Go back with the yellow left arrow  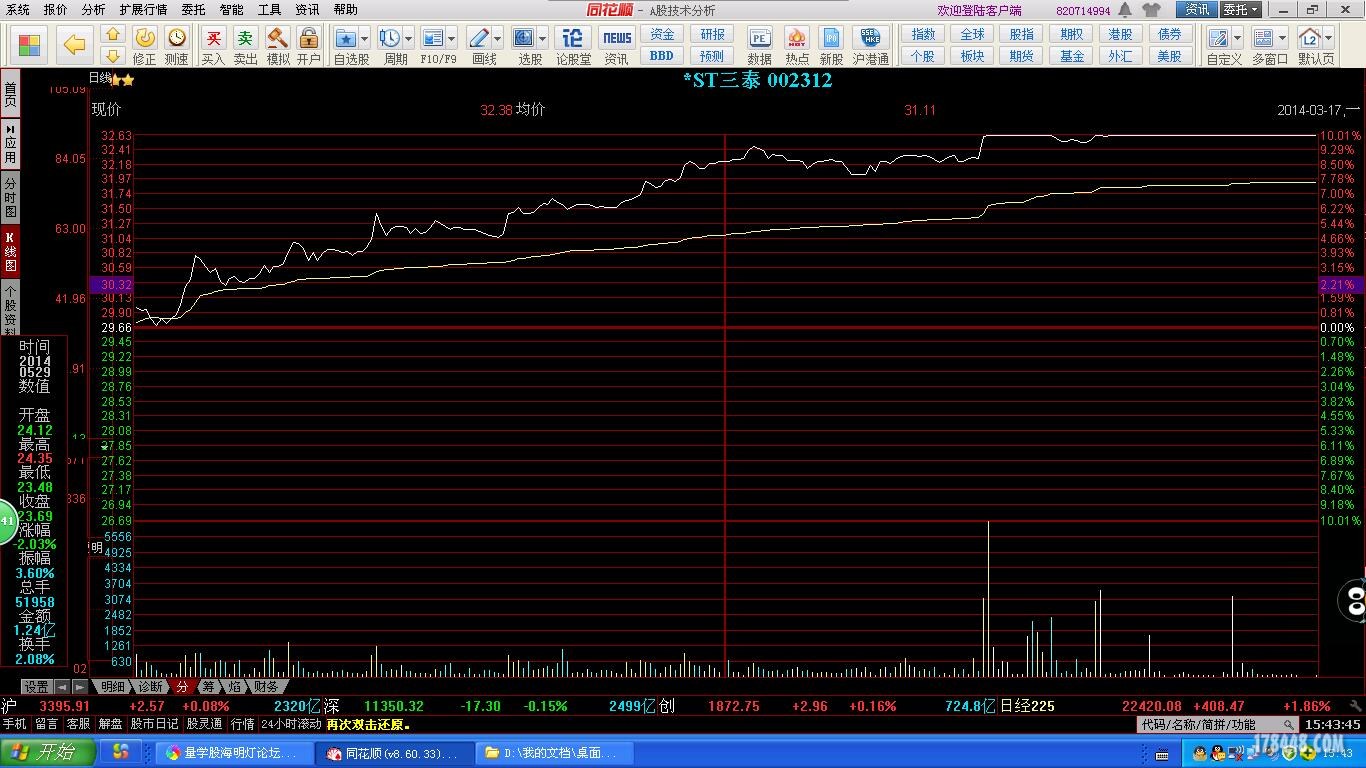75,45
